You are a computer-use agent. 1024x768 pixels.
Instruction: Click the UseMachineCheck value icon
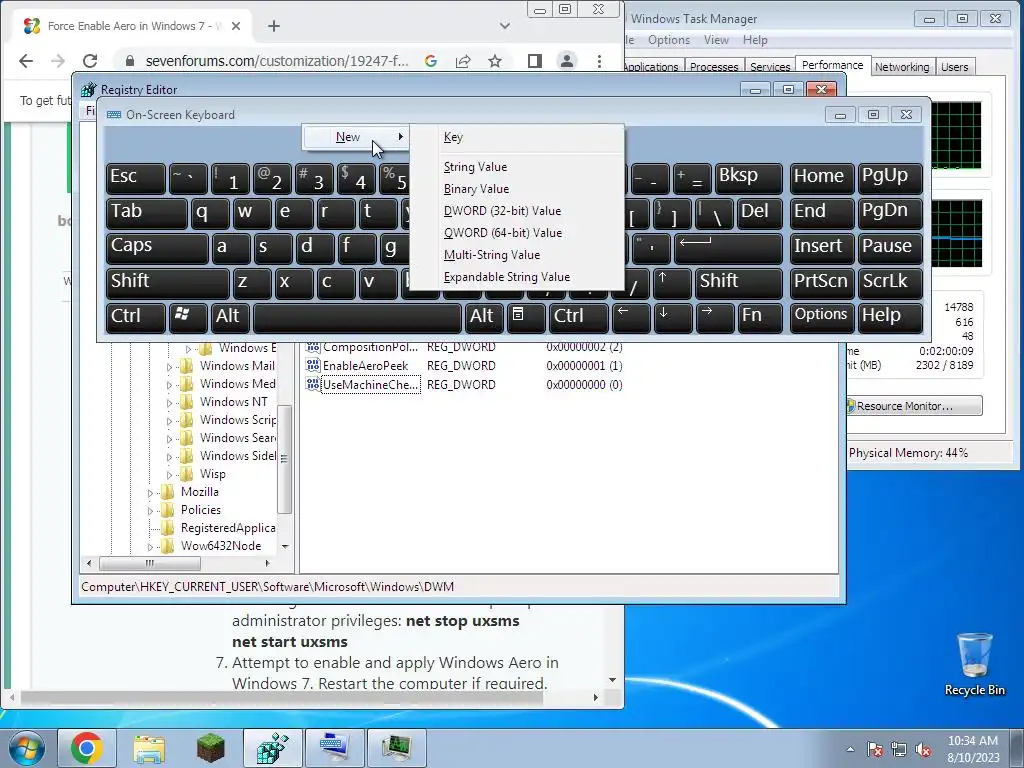coord(313,385)
